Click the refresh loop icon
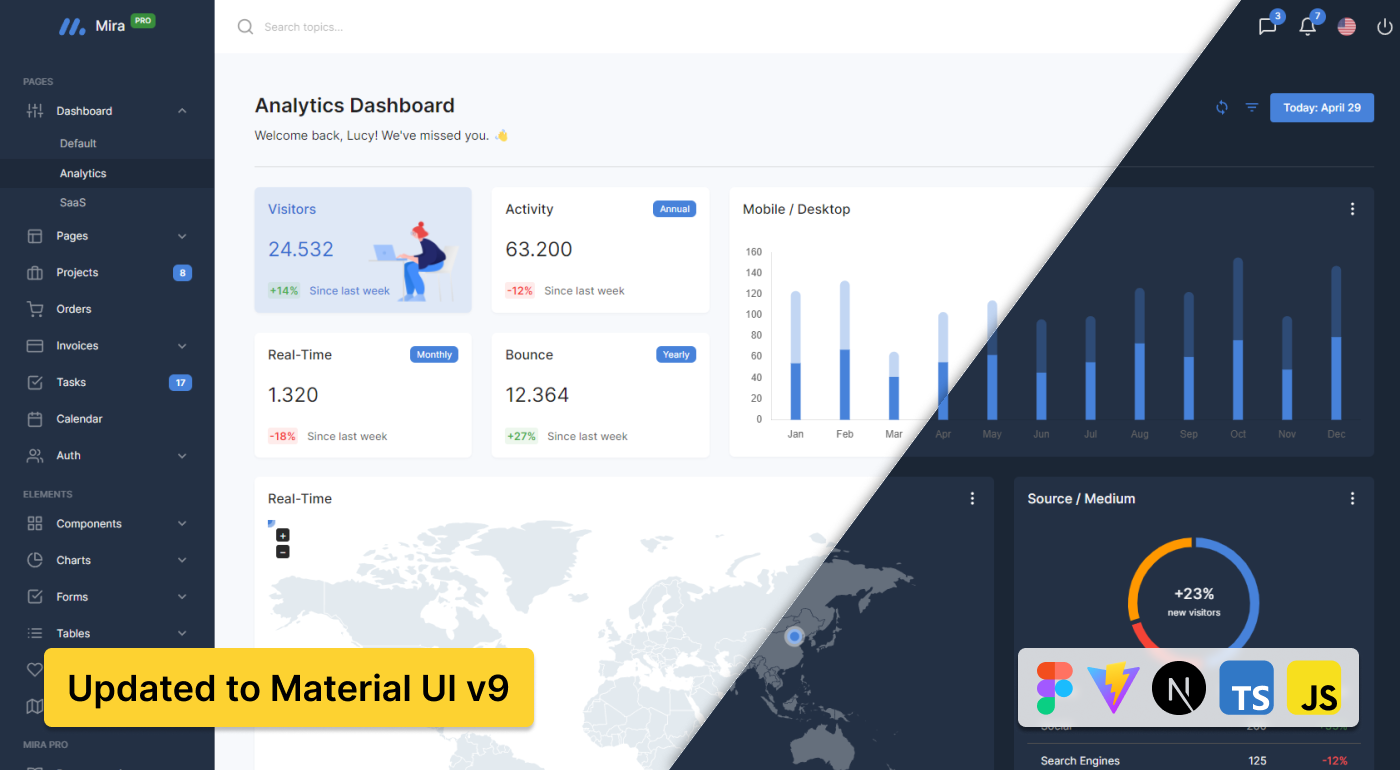The height and width of the screenshot is (770, 1400). pos(1222,107)
